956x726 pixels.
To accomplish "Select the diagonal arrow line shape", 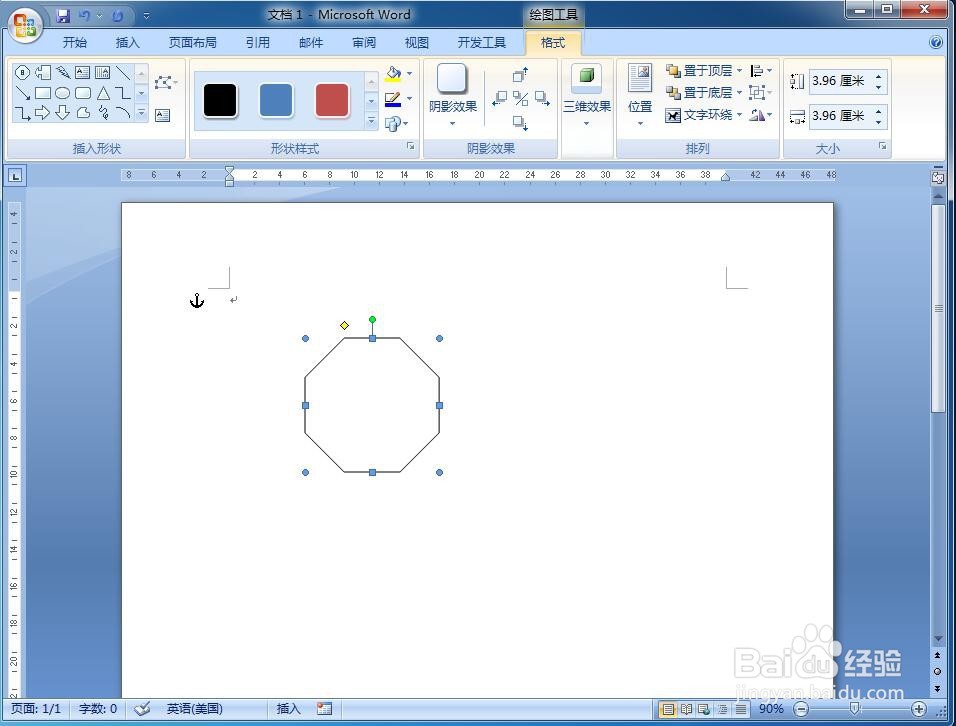I will click(x=22, y=93).
